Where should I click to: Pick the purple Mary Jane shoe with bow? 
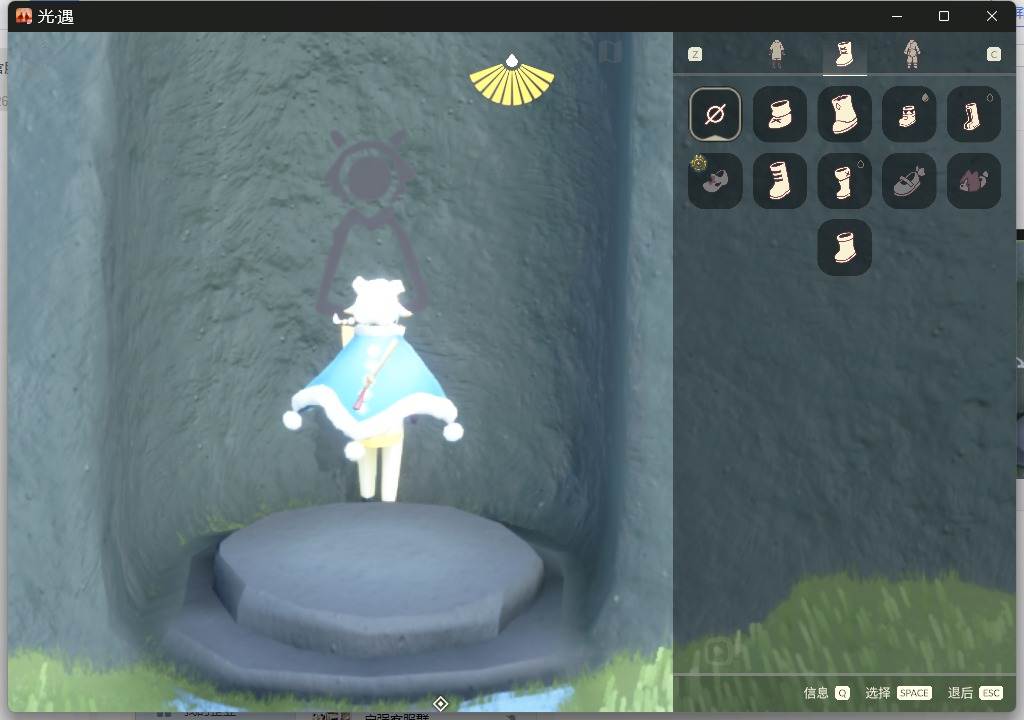click(x=909, y=181)
